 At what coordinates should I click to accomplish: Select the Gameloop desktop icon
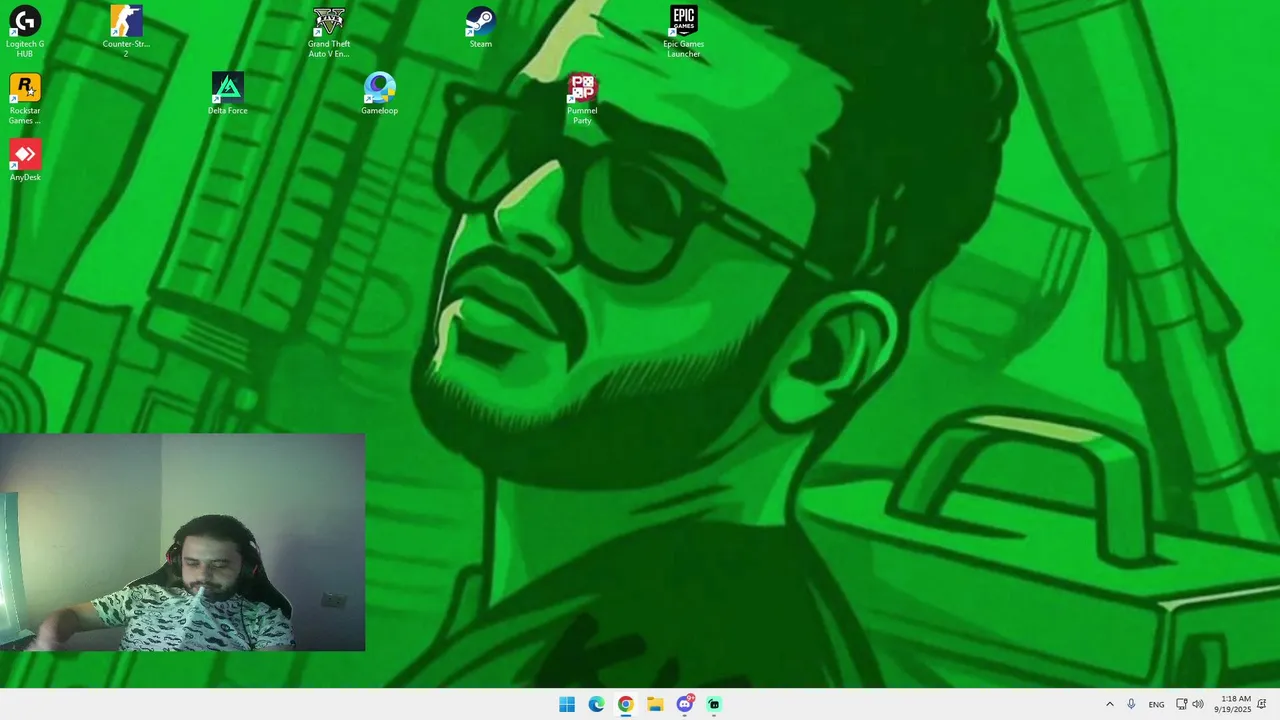[x=379, y=93]
